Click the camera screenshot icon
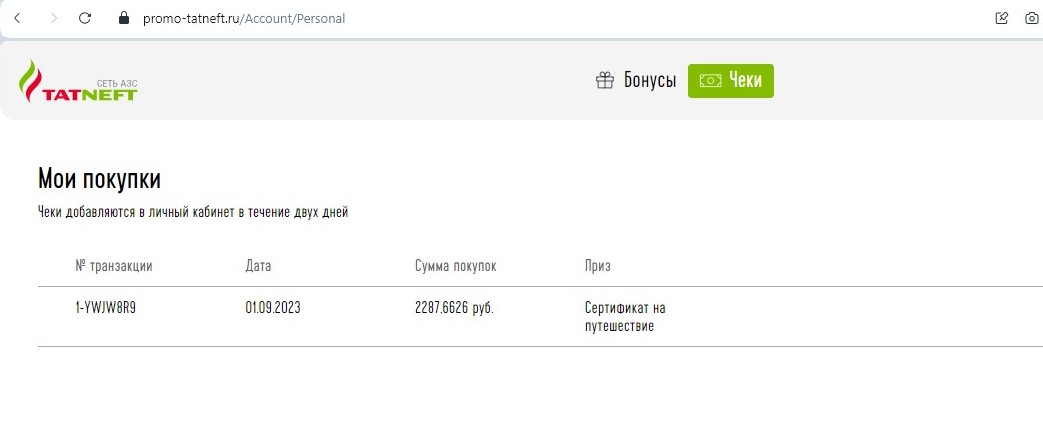Image resolution: width=1043 pixels, height=423 pixels. click(x=1032, y=19)
